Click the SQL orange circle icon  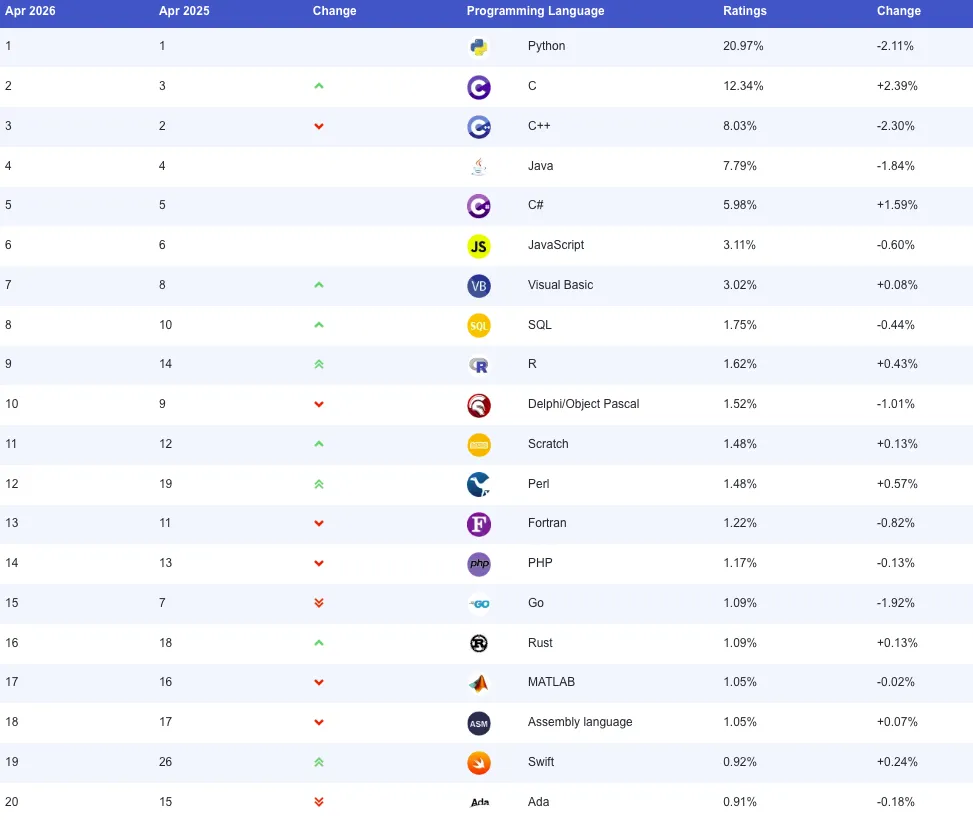click(x=478, y=326)
